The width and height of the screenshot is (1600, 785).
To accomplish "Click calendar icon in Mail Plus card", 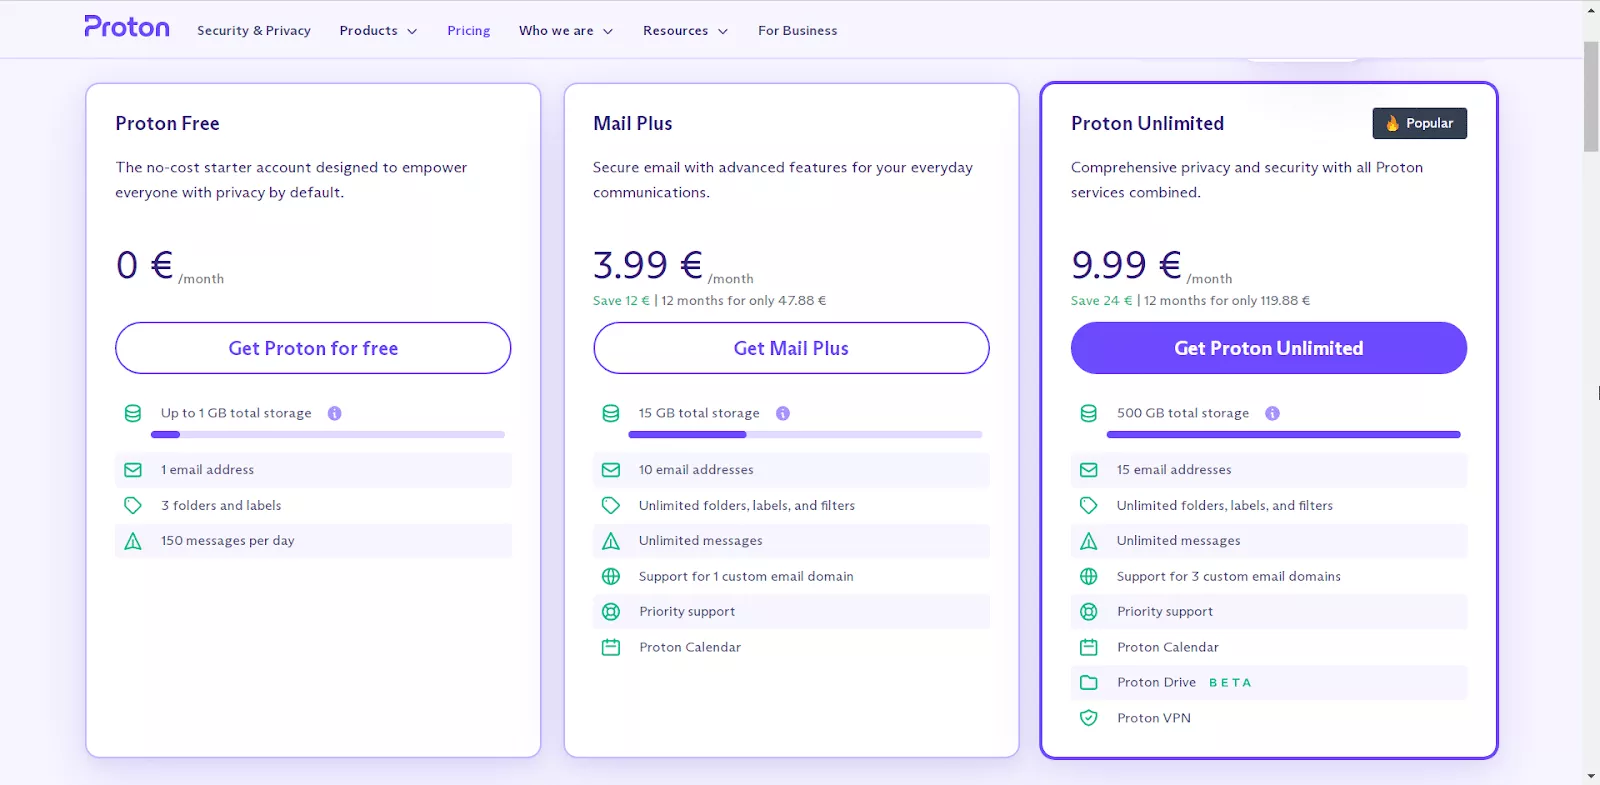I will pyautogui.click(x=611, y=648).
